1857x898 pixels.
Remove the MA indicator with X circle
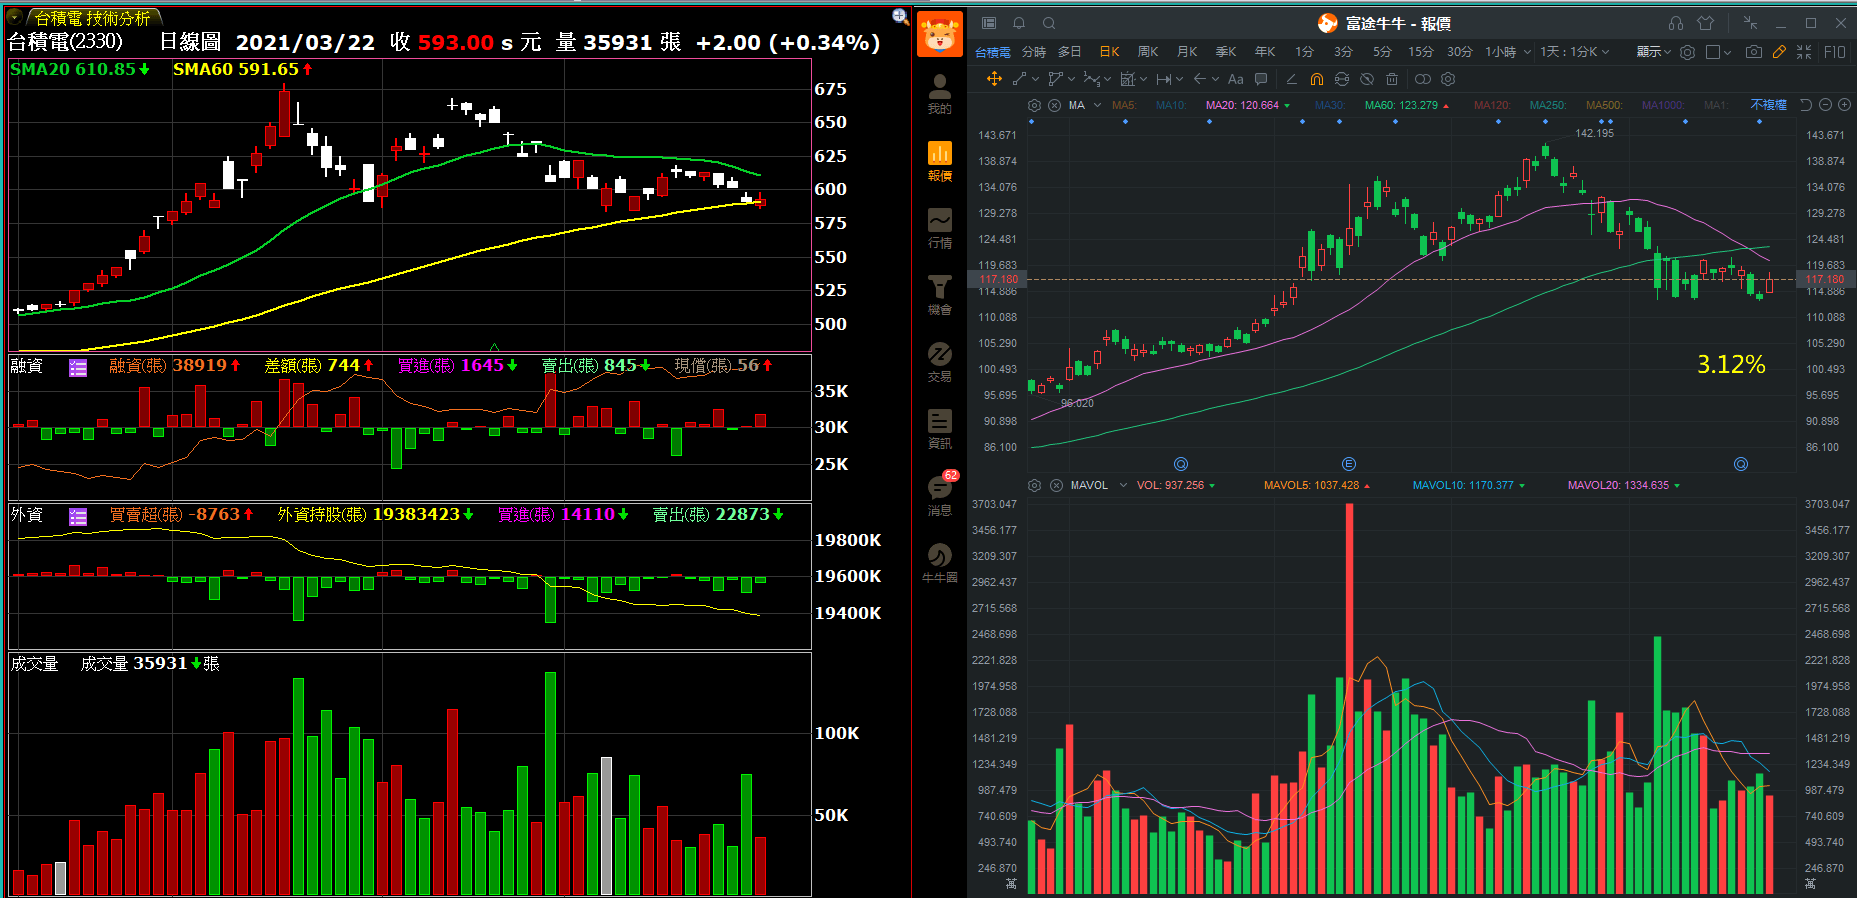click(x=1054, y=105)
